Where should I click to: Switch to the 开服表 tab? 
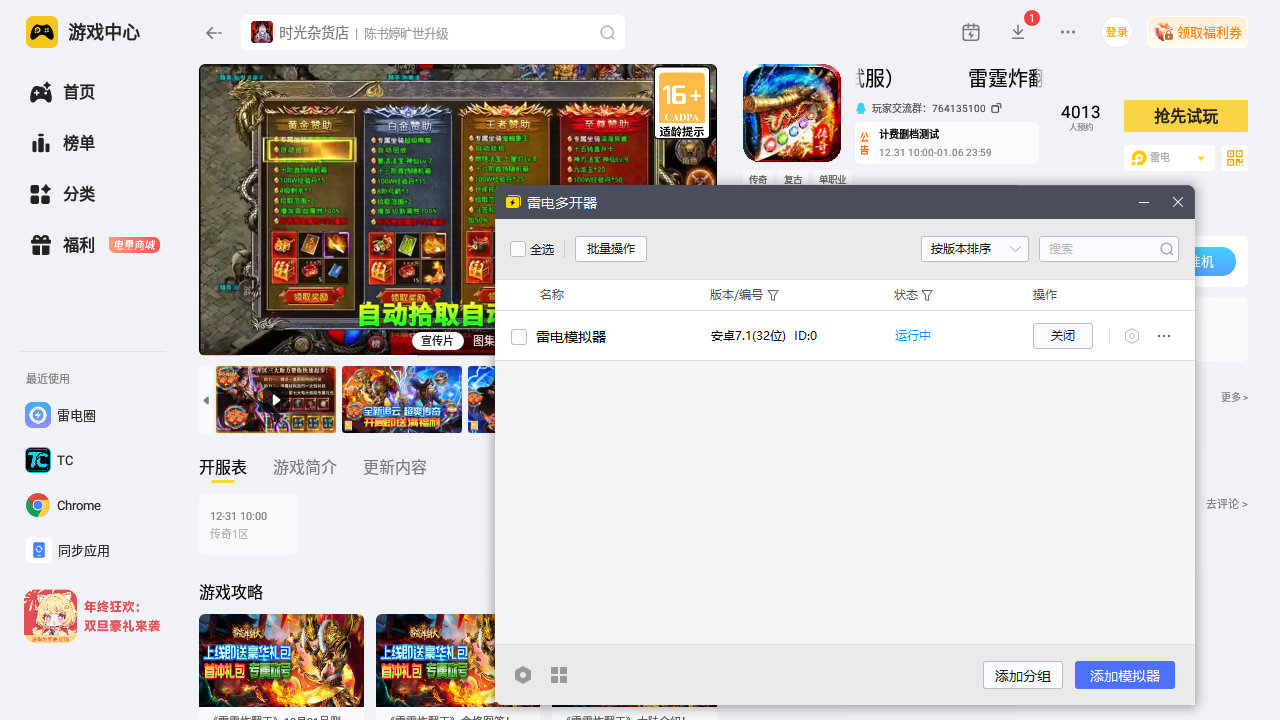click(x=223, y=467)
